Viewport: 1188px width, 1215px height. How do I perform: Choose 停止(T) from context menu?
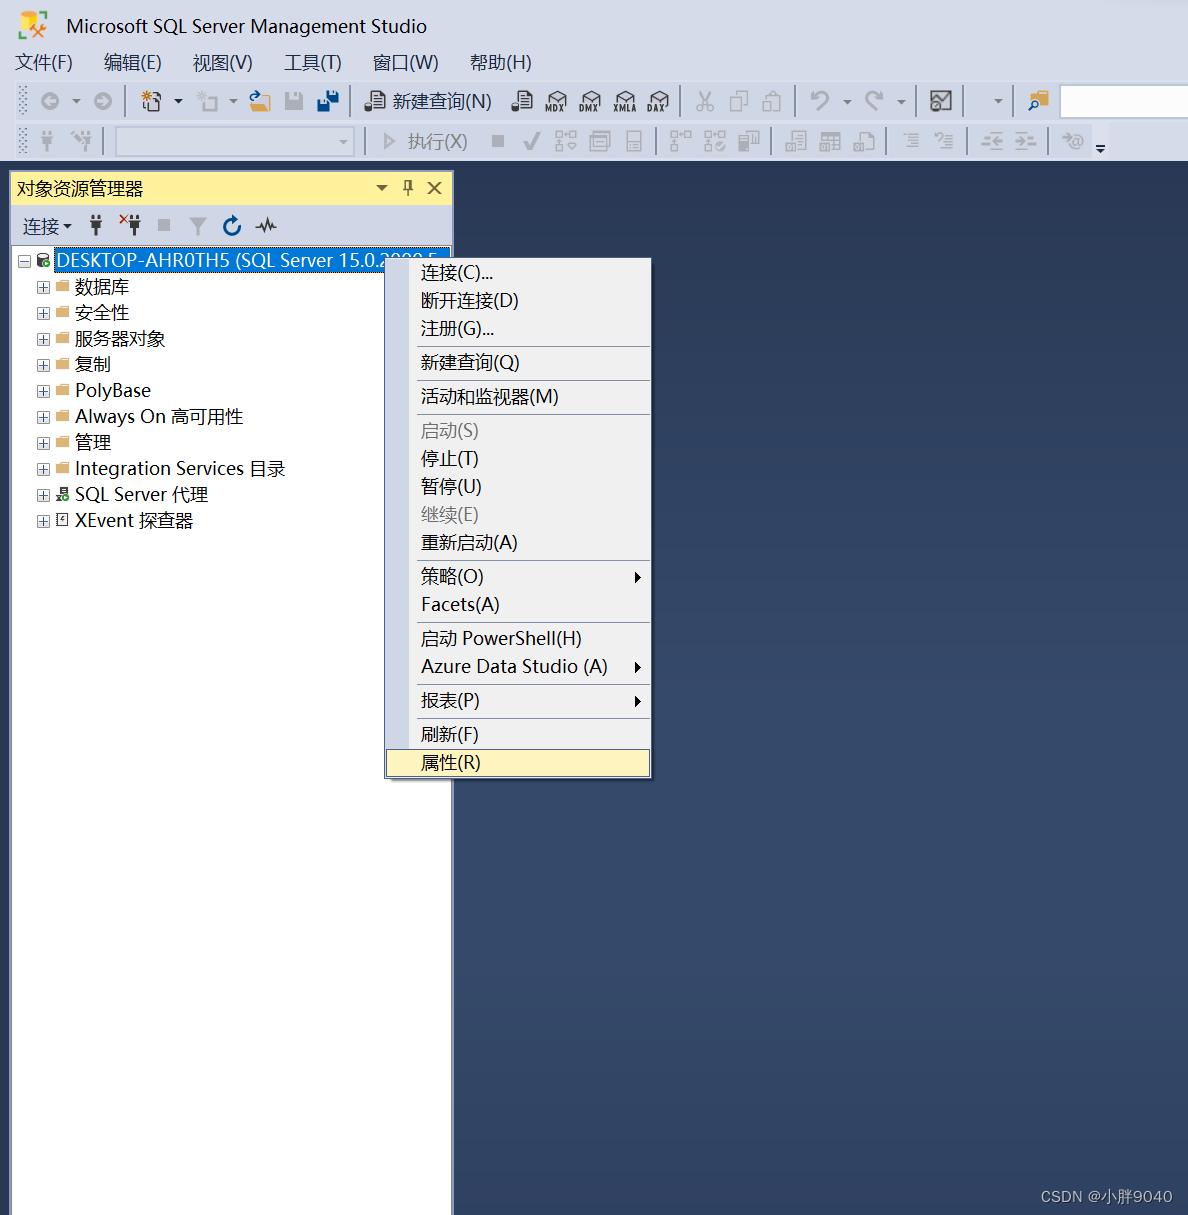pyautogui.click(x=518, y=459)
